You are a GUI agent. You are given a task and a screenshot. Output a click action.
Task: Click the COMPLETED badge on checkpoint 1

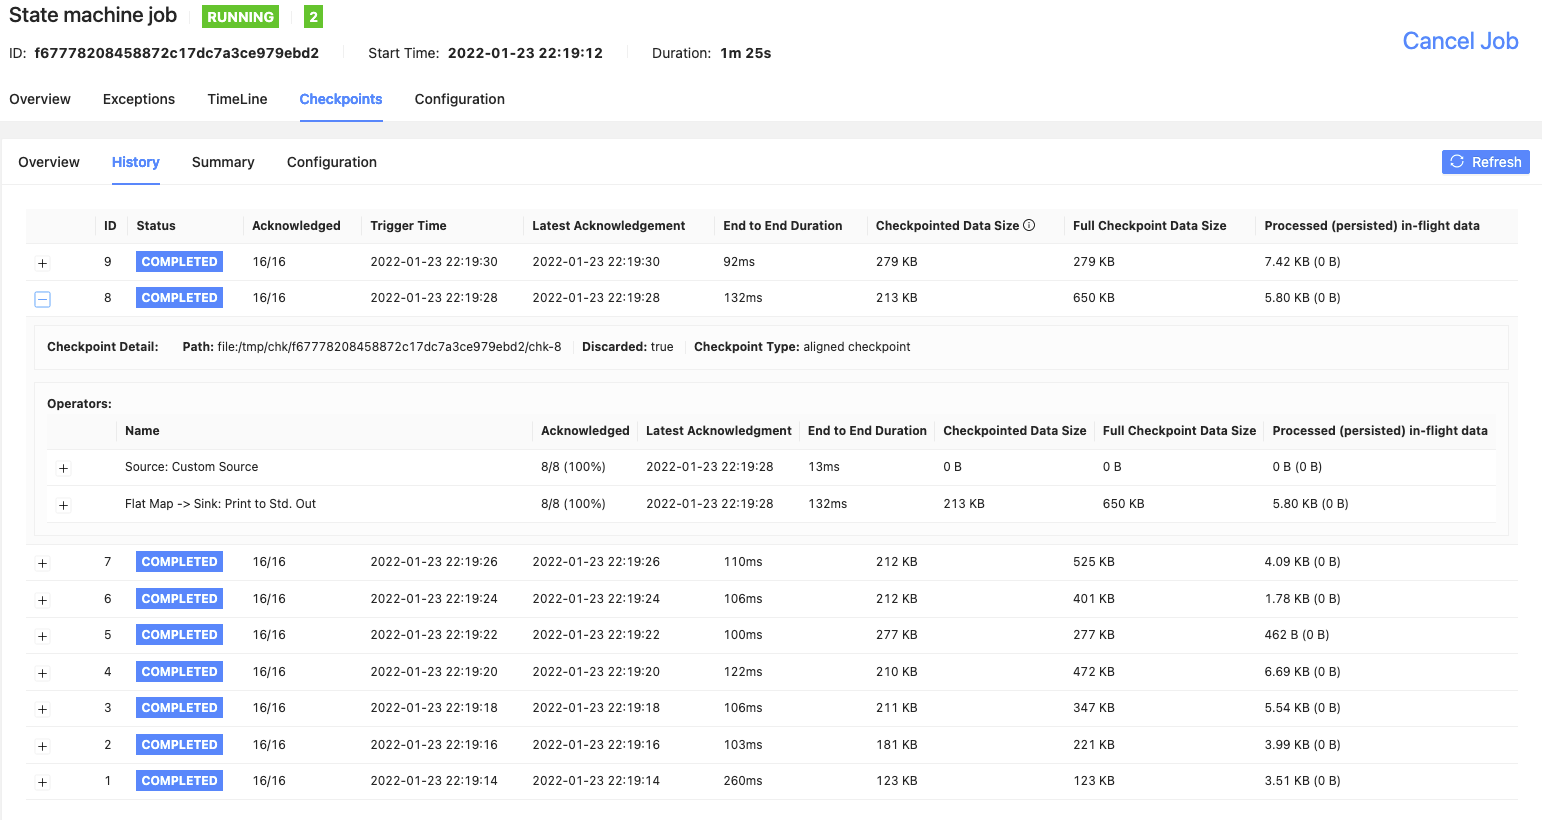(x=179, y=780)
